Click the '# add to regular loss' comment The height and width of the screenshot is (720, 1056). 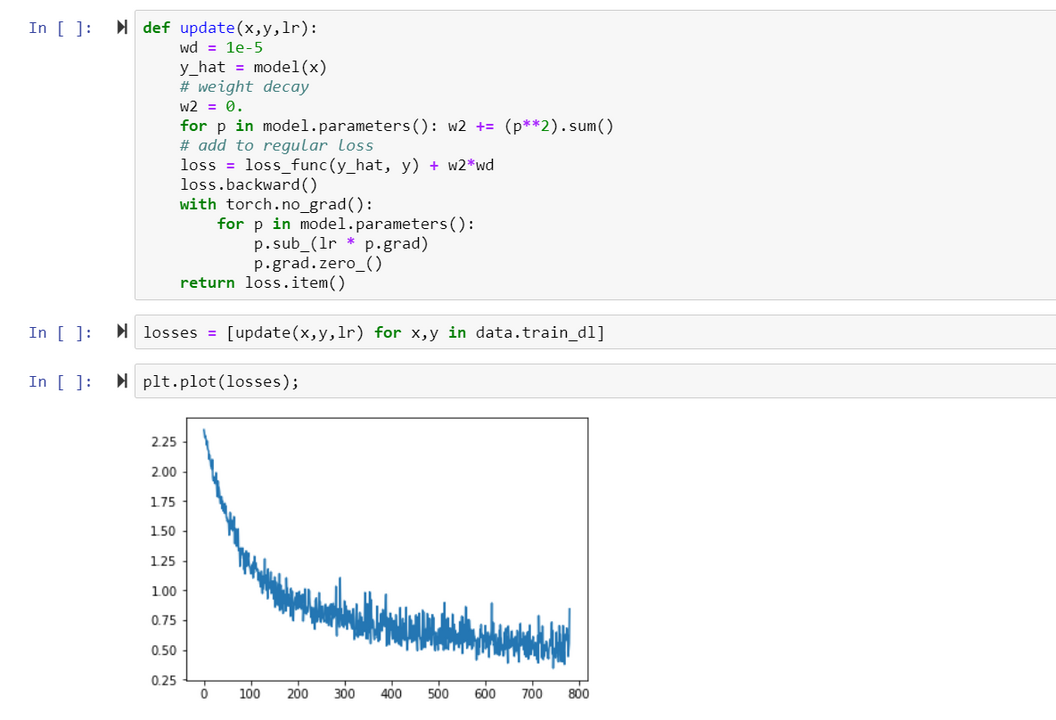(x=276, y=146)
